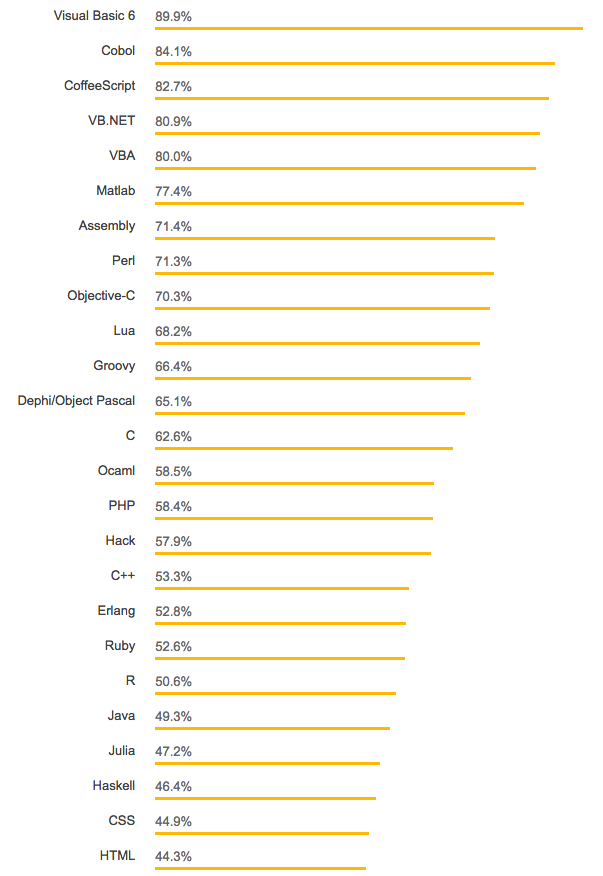Click the Assembly 71.4% value
Viewport: 603px width, 876px height.
[x=173, y=226]
